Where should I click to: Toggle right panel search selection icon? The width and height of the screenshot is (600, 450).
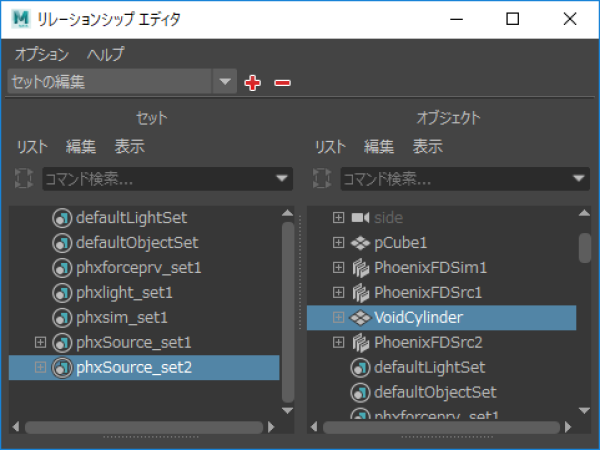(322, 179)
